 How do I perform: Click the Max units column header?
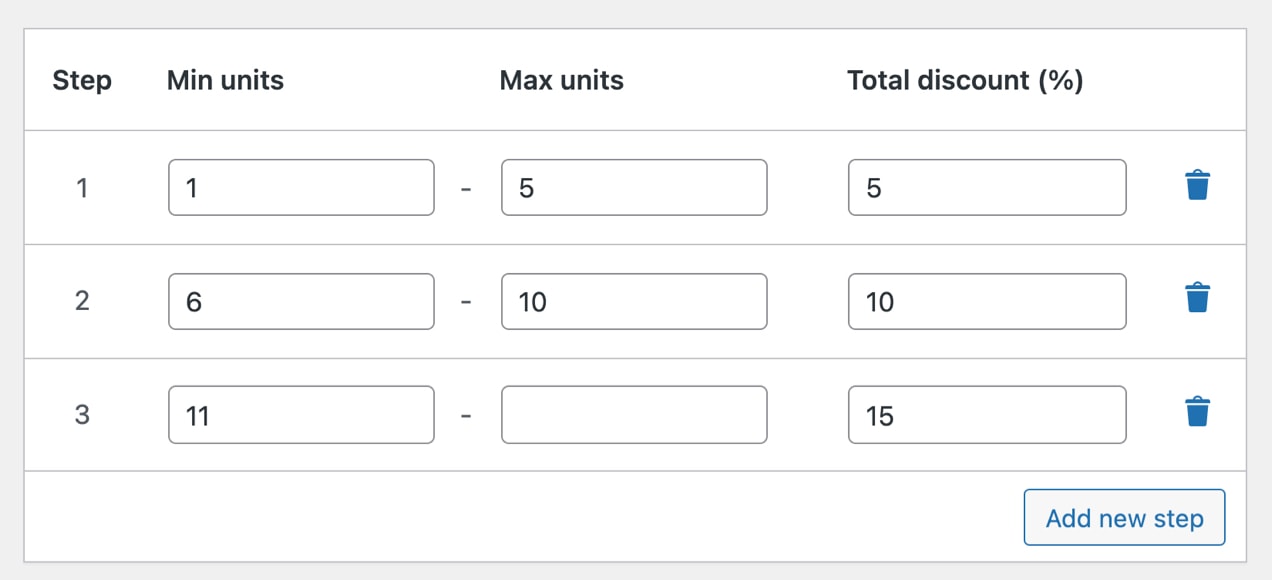pos(561,80)
